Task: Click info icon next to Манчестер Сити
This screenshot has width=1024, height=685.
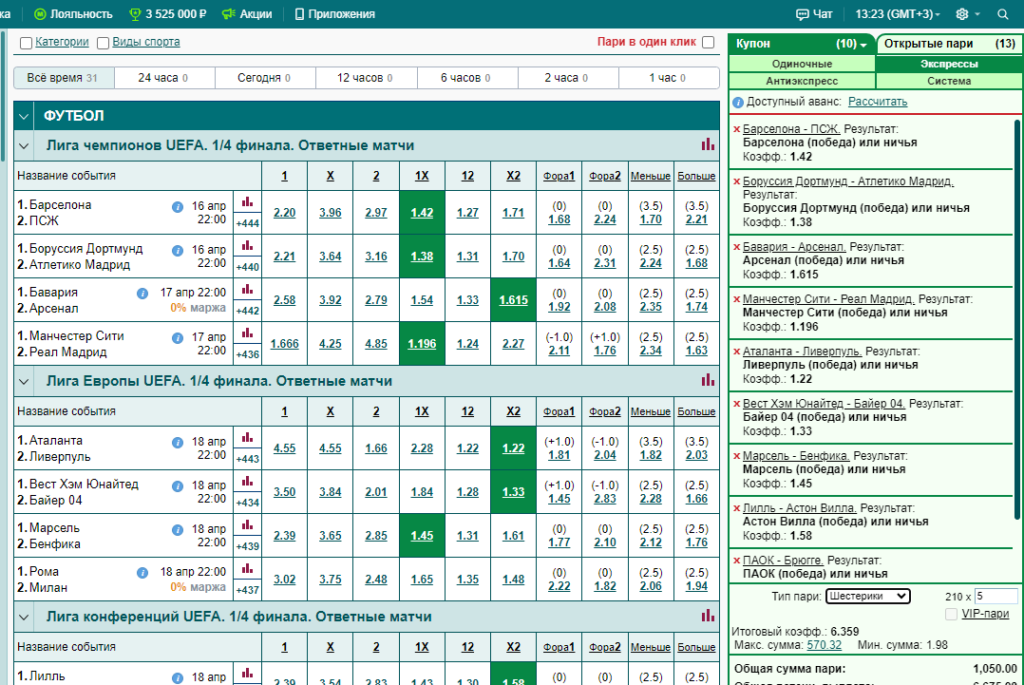Action: tap(177, 338)
